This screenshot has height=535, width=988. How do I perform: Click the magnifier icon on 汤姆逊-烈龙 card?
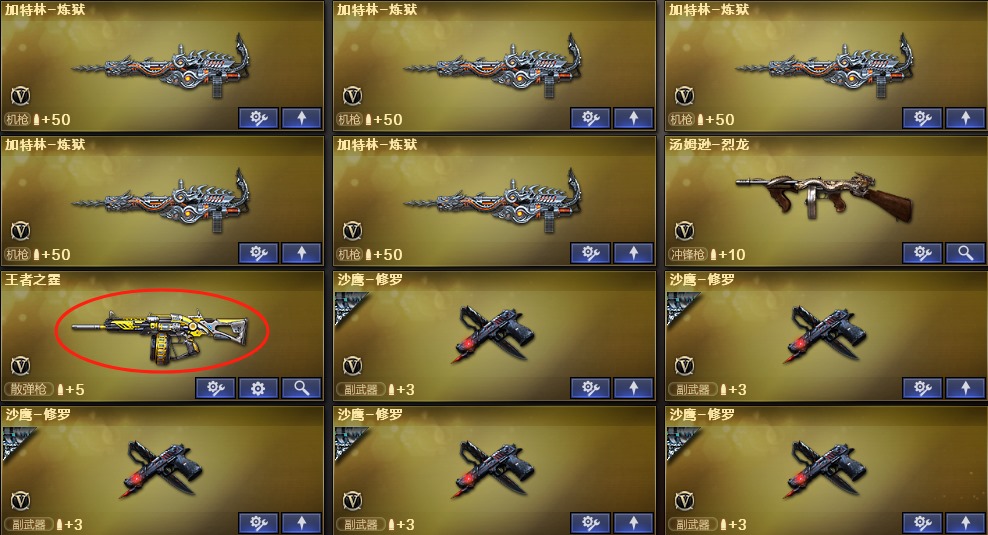(x=965, y=253)
